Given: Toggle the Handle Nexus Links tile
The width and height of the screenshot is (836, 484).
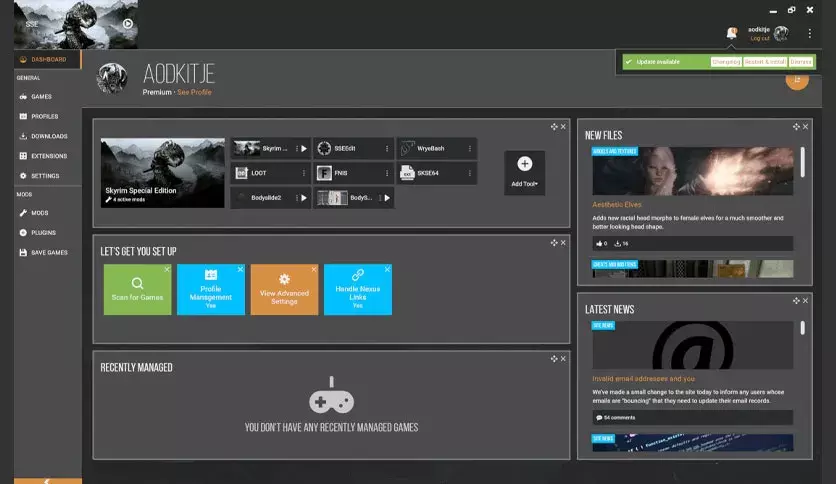Looking at the screenshot, I should pyautogui.click(x=358, y=289).
